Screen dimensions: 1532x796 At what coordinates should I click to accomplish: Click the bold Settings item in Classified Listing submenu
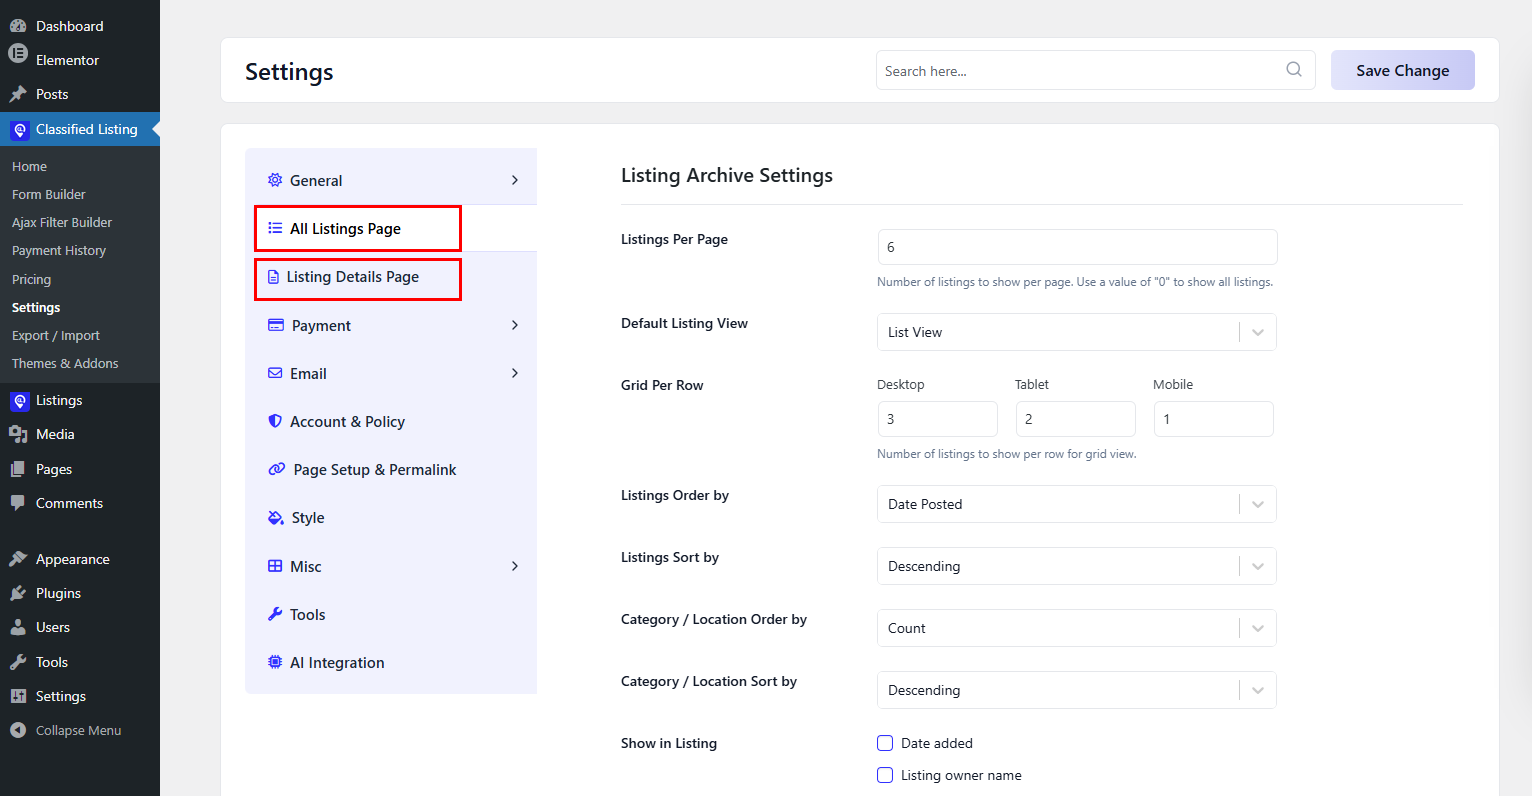[36, 308]
